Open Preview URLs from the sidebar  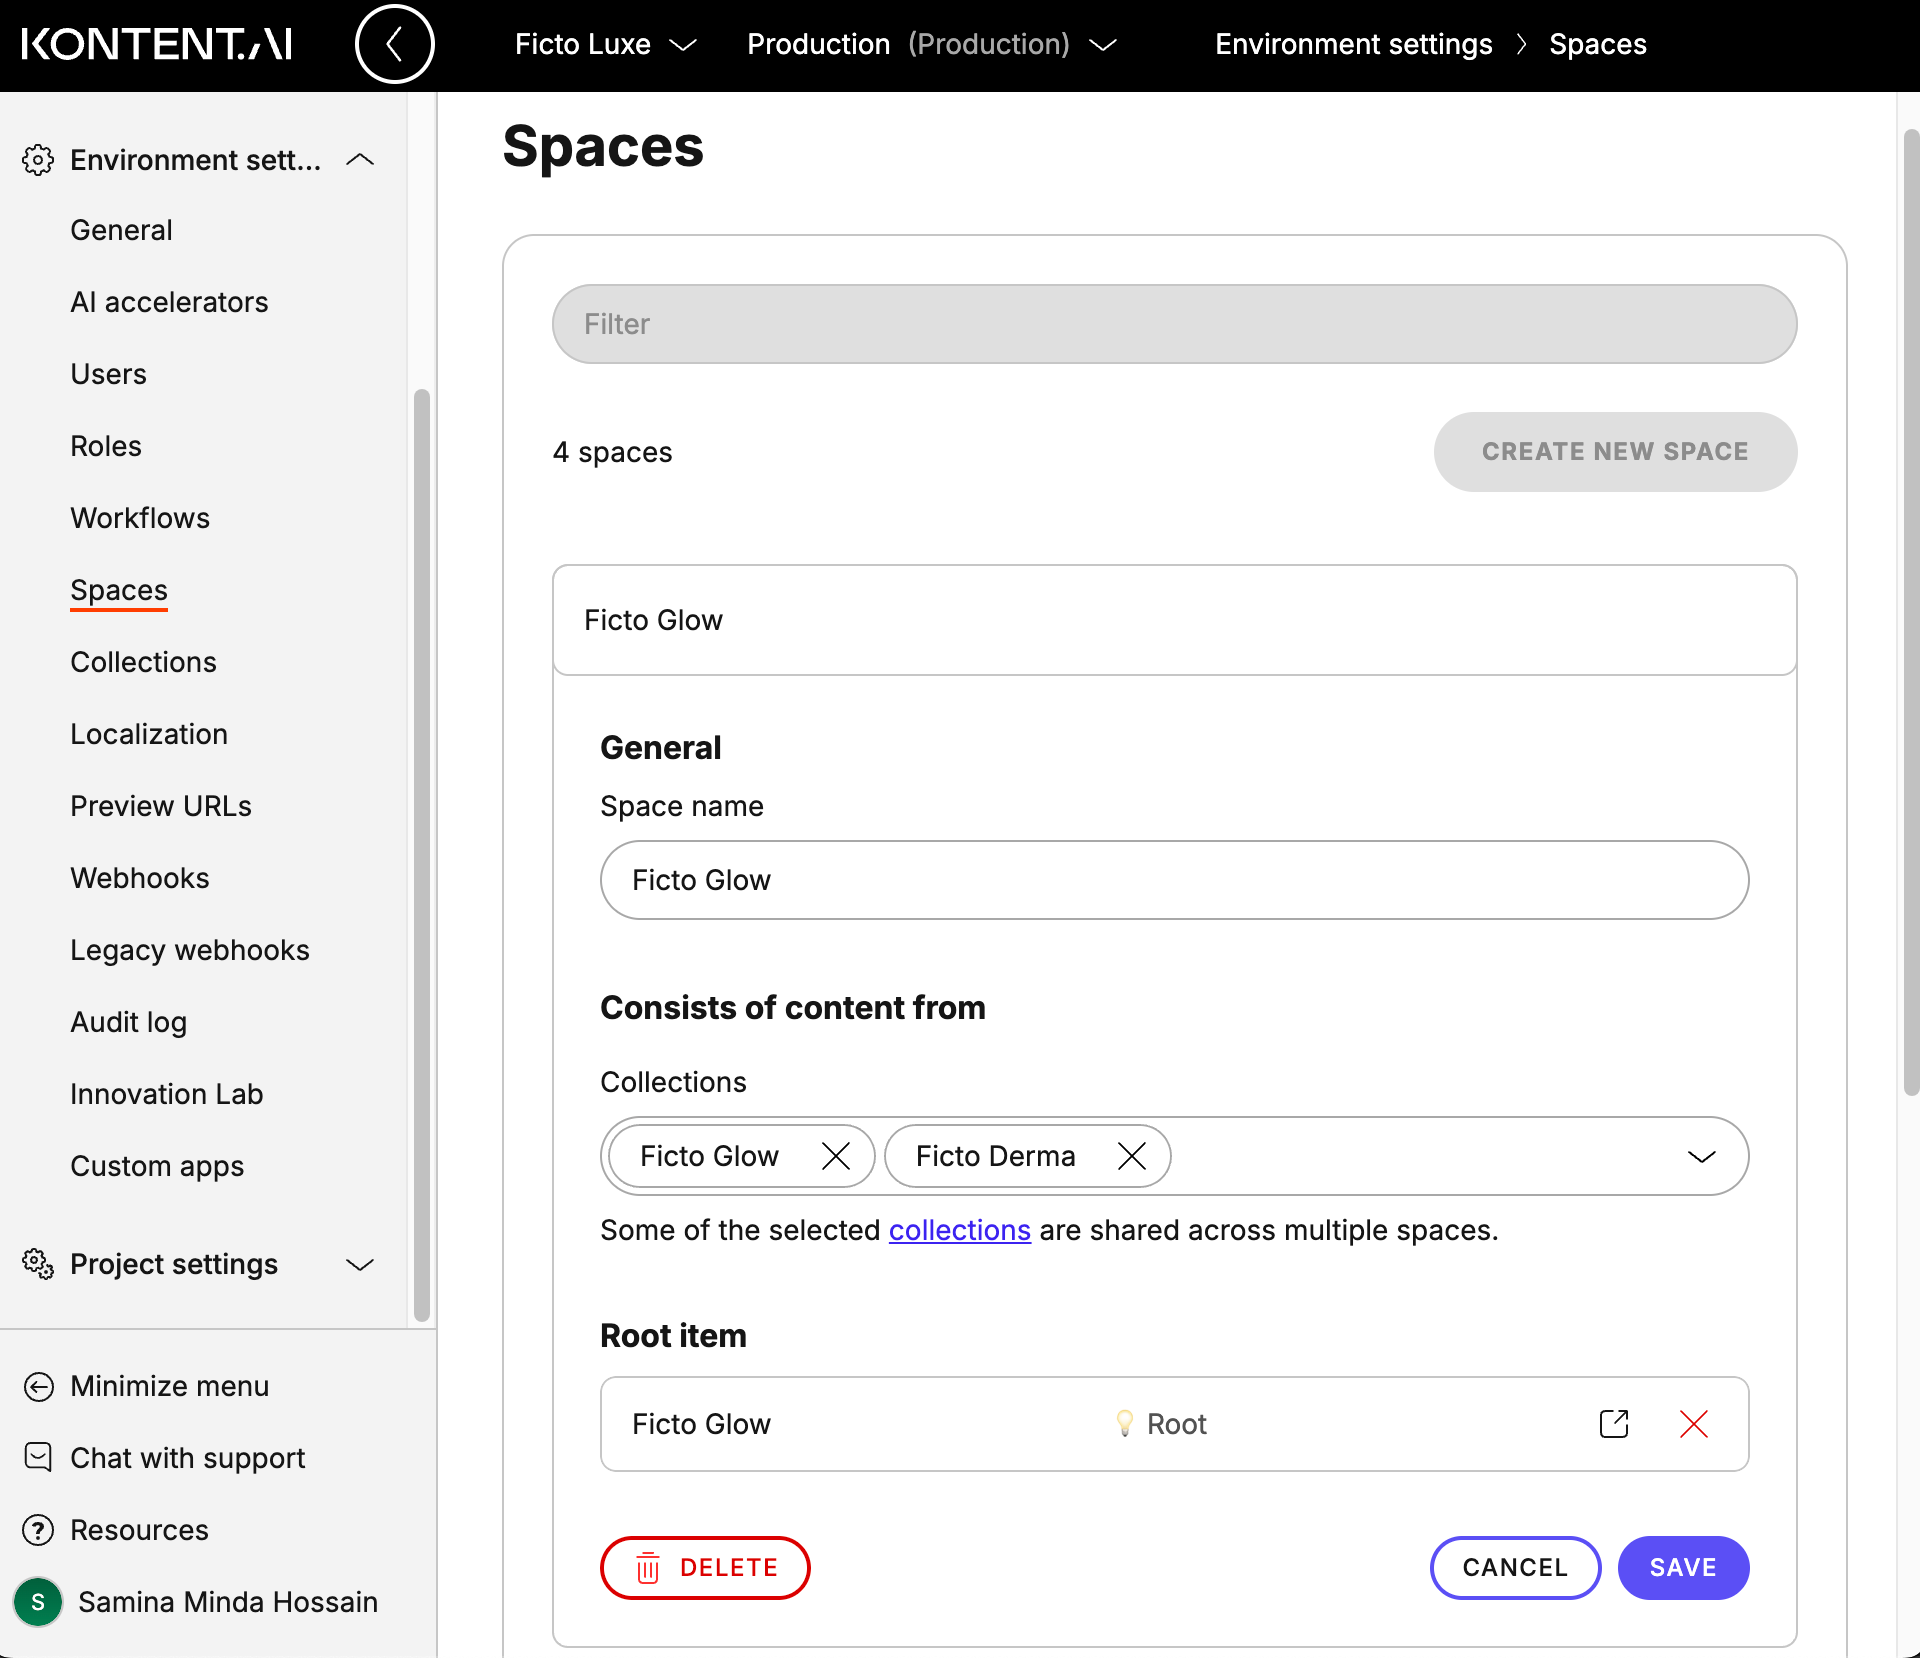161,805
